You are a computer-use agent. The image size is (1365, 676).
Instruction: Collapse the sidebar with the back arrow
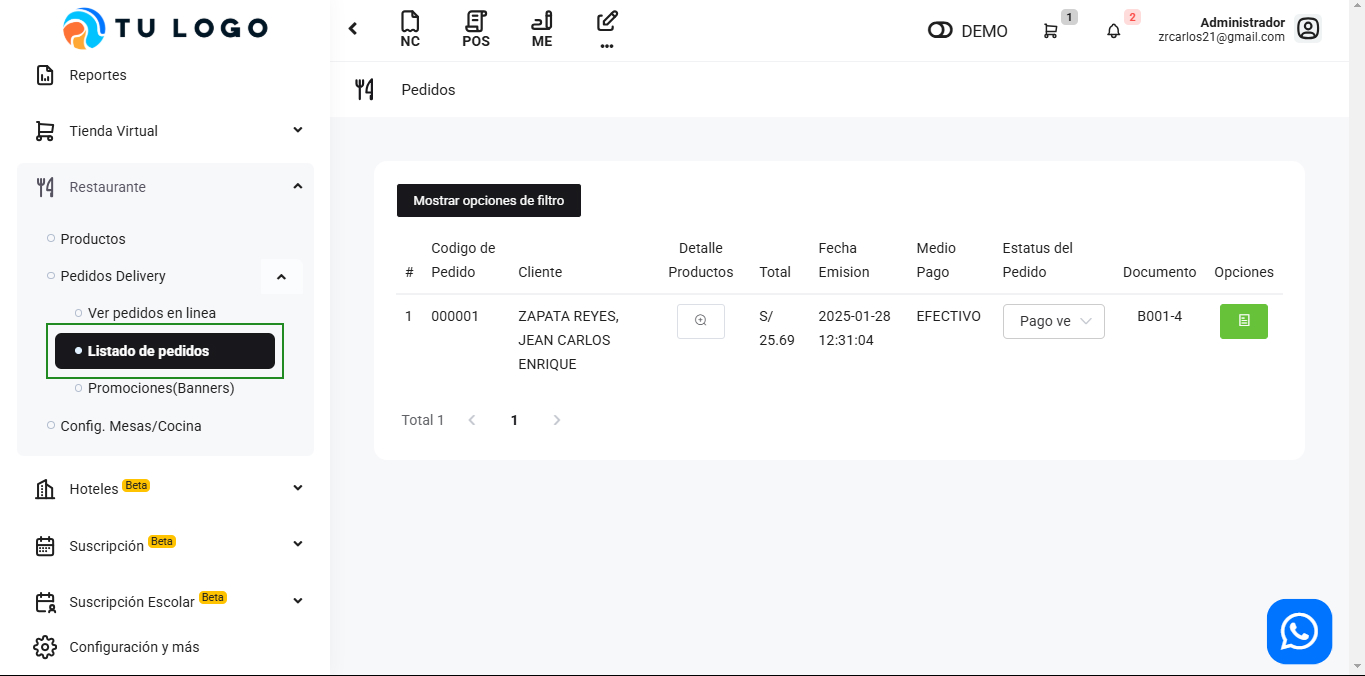(353, 29)
